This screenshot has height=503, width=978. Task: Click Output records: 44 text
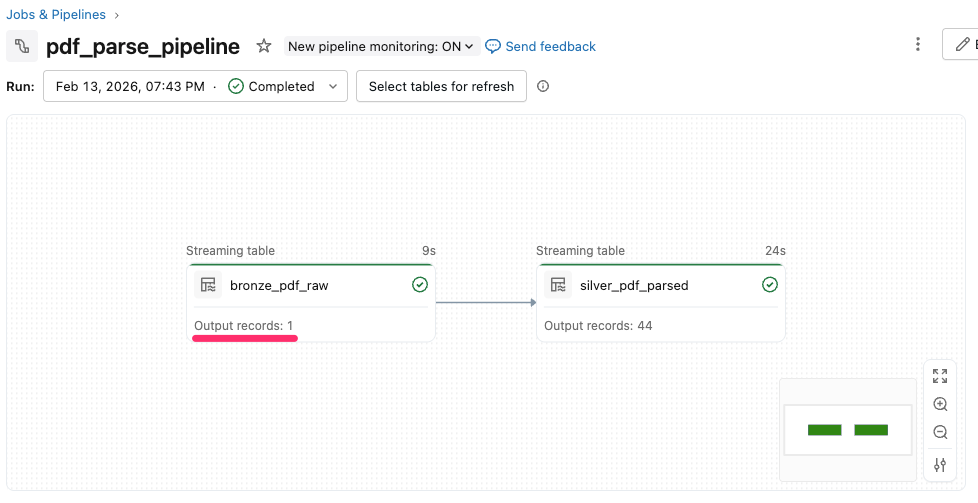pos(598,326)
